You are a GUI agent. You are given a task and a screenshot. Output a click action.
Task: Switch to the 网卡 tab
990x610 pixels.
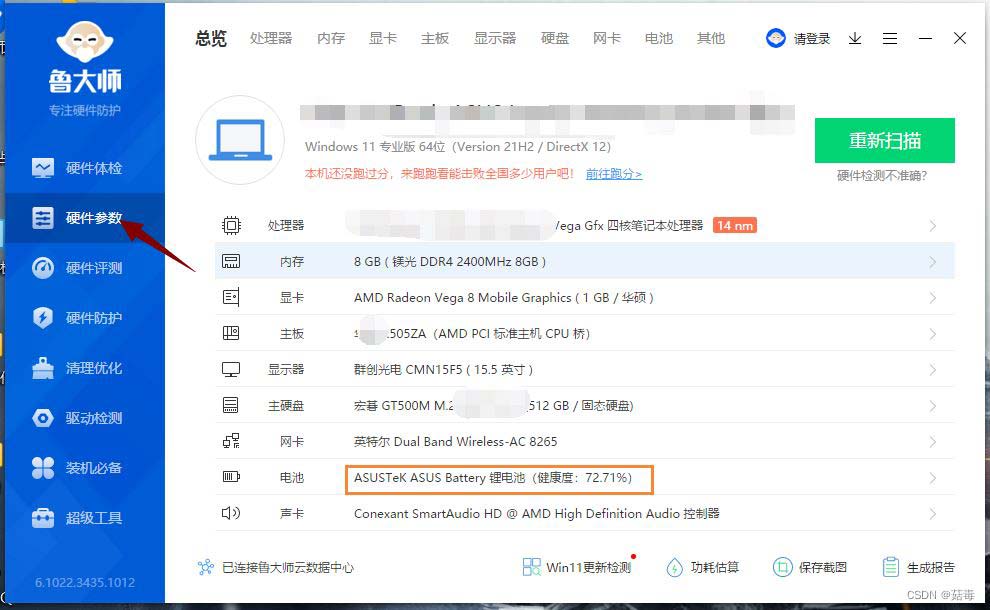(x=607, y=39)
